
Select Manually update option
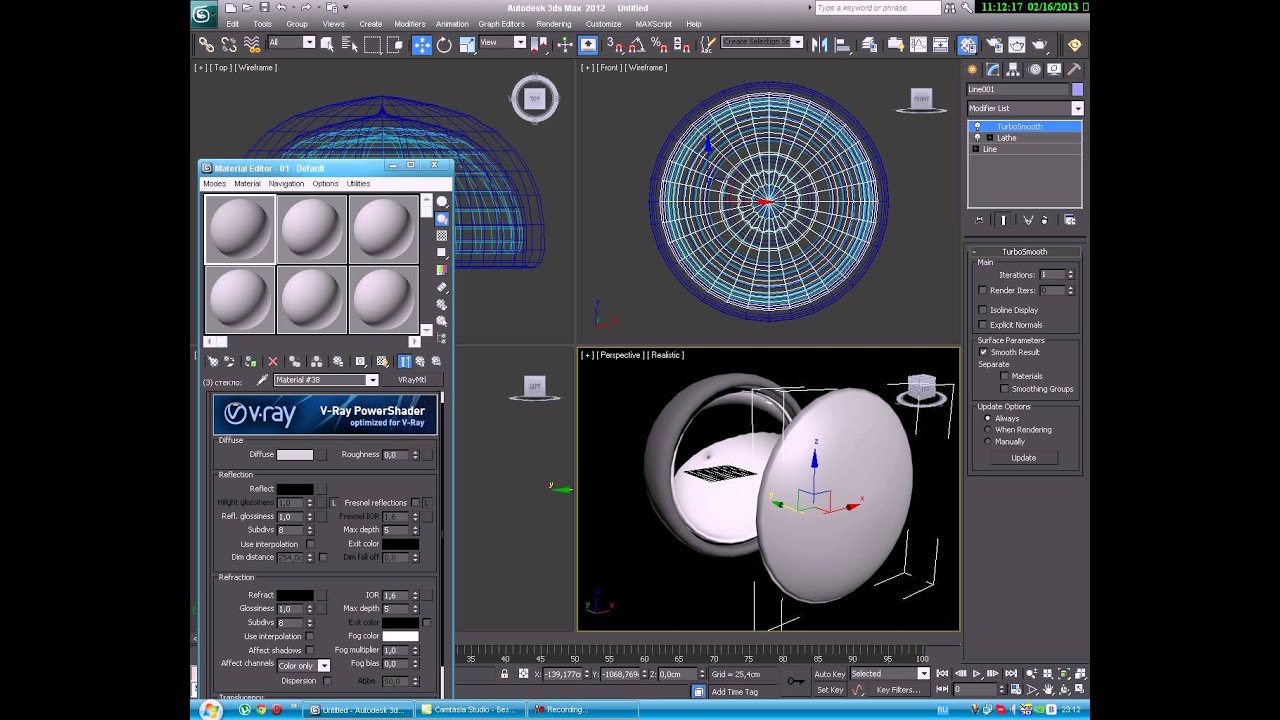(987, 441)
